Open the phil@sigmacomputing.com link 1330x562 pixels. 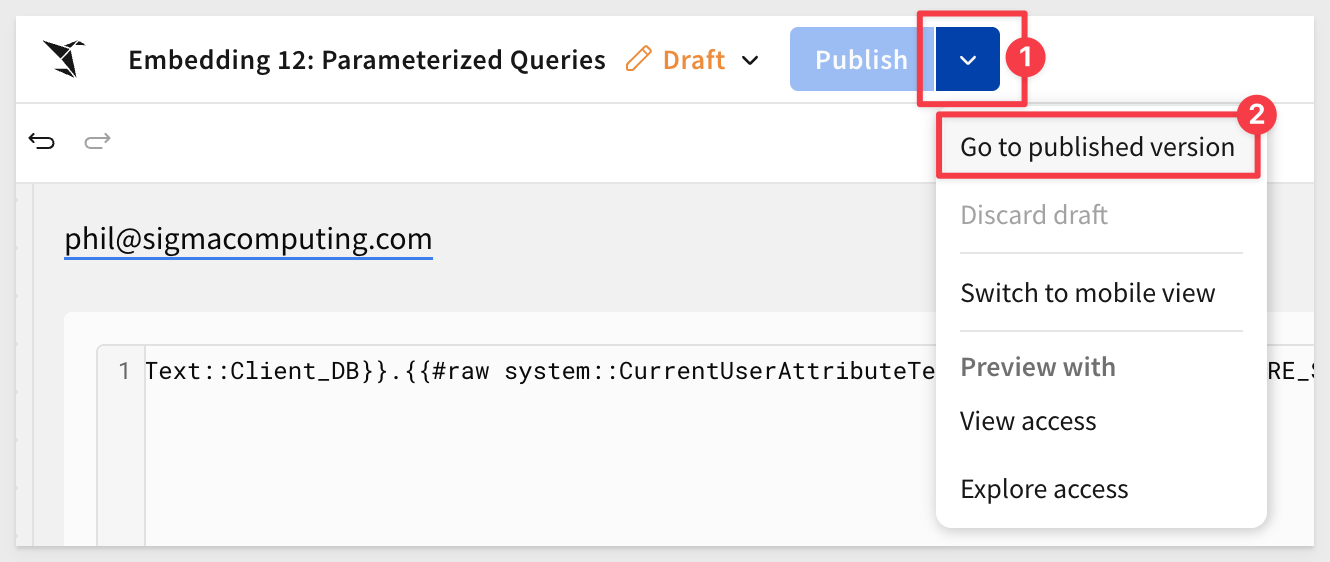(x=248, y=240)
